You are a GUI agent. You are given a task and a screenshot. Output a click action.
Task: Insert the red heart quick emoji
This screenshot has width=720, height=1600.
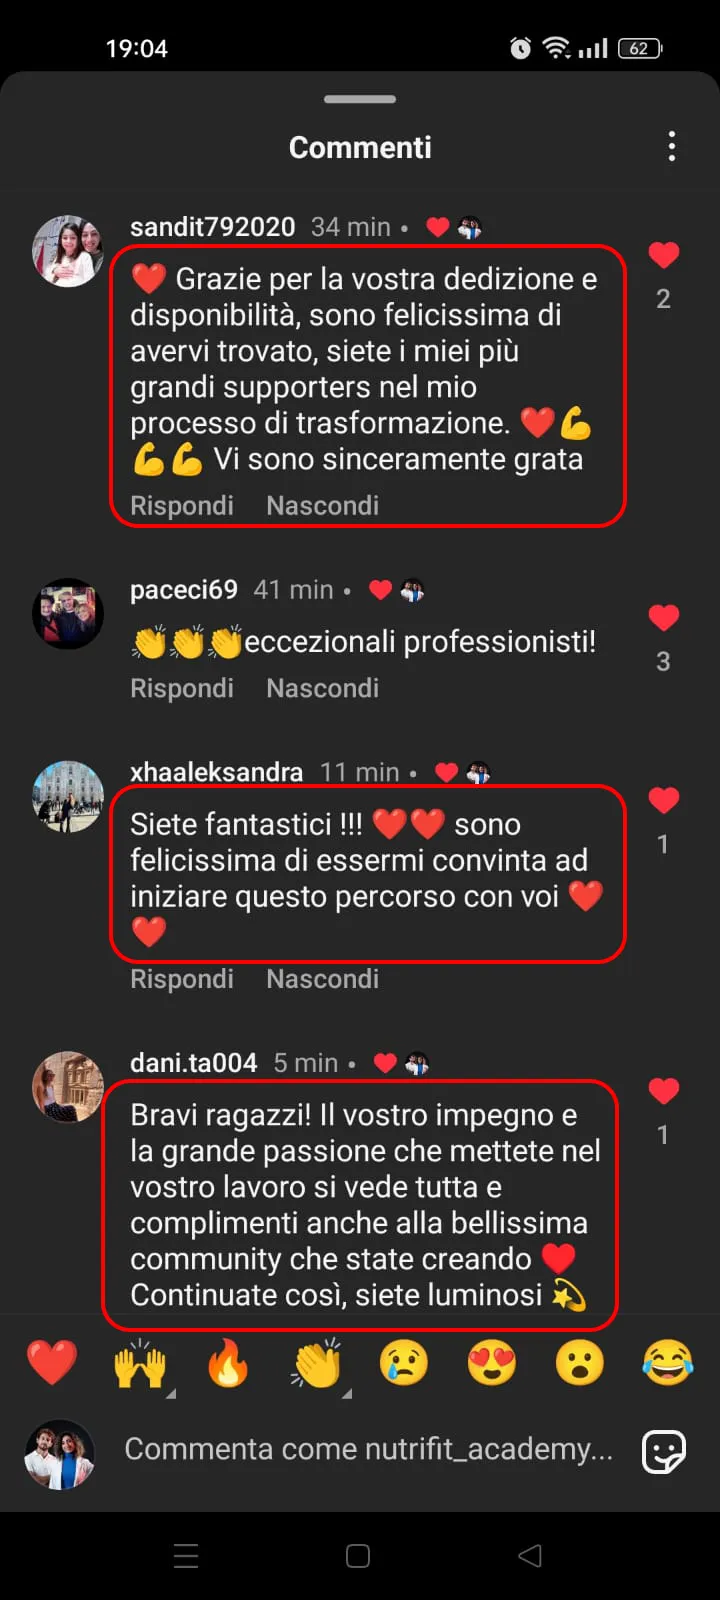[x=52, y=1363]
